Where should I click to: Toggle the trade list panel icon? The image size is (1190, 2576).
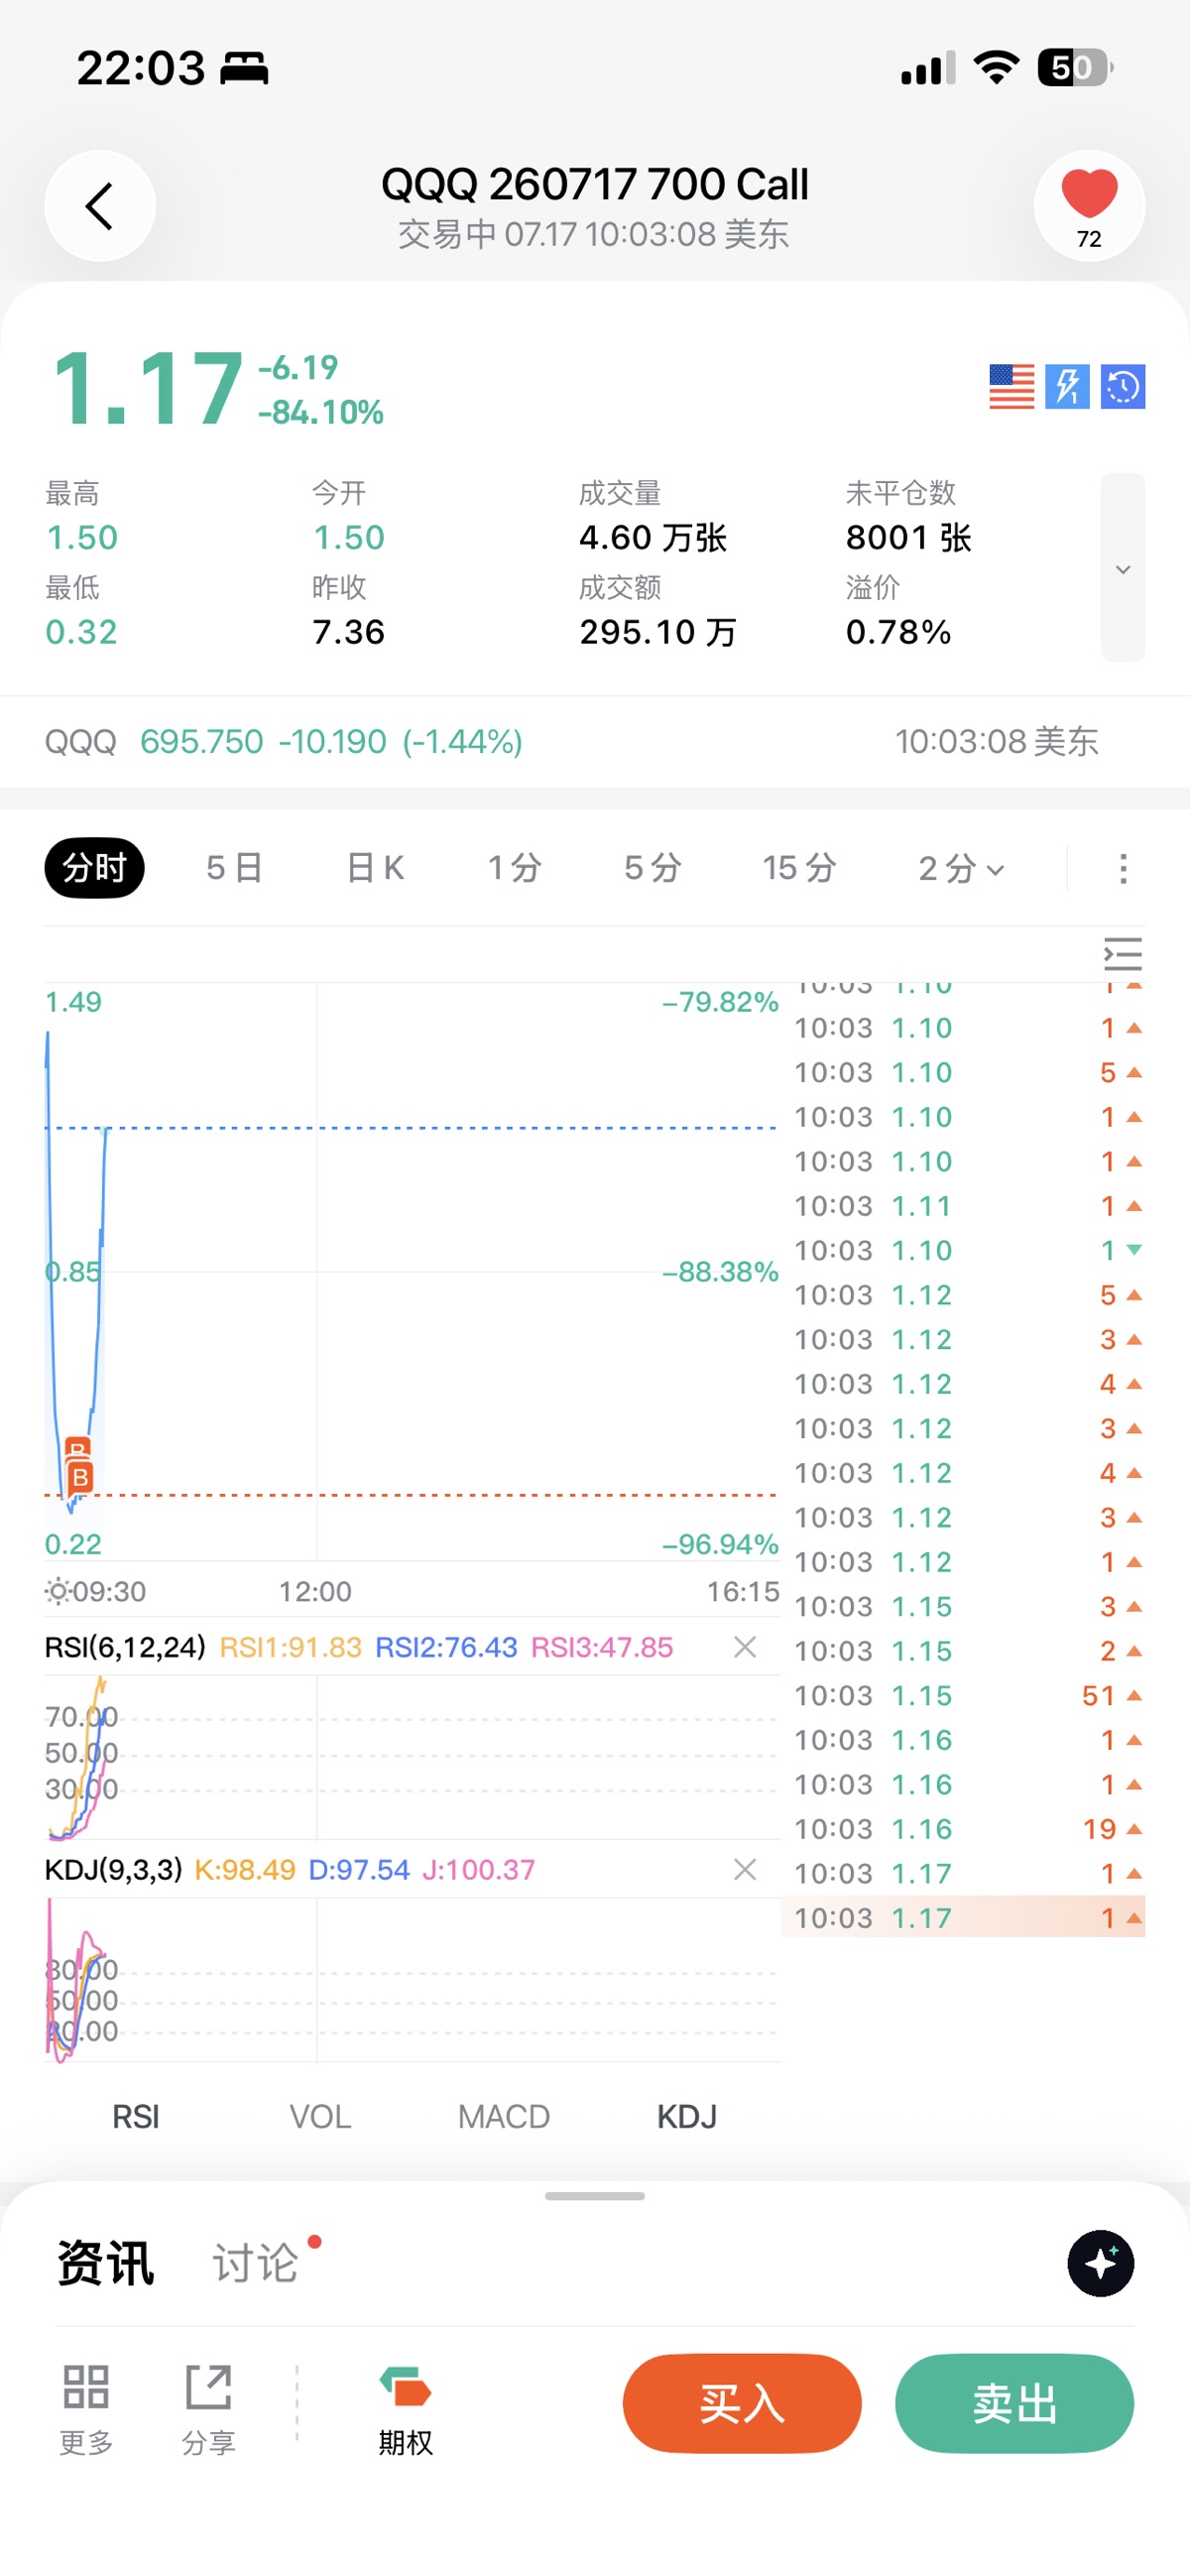click(1123, 954)
